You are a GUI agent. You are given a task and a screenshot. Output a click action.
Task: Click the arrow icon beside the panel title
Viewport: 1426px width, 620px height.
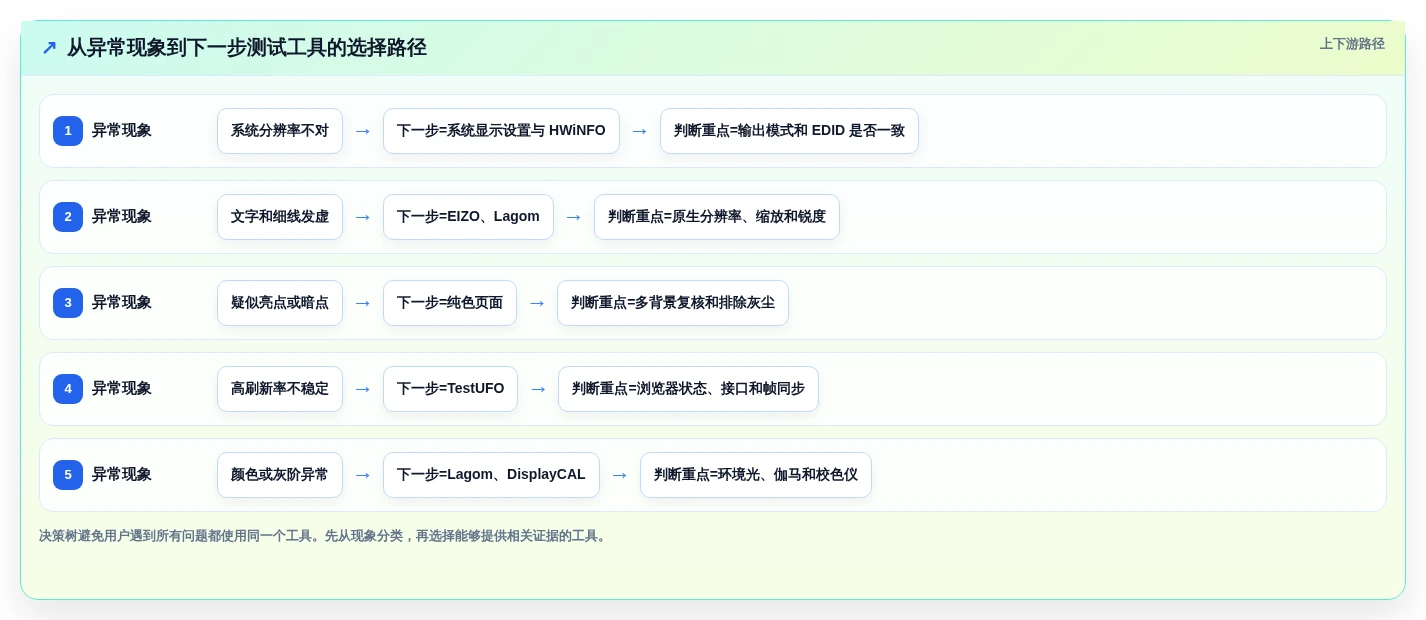point(49,47)
